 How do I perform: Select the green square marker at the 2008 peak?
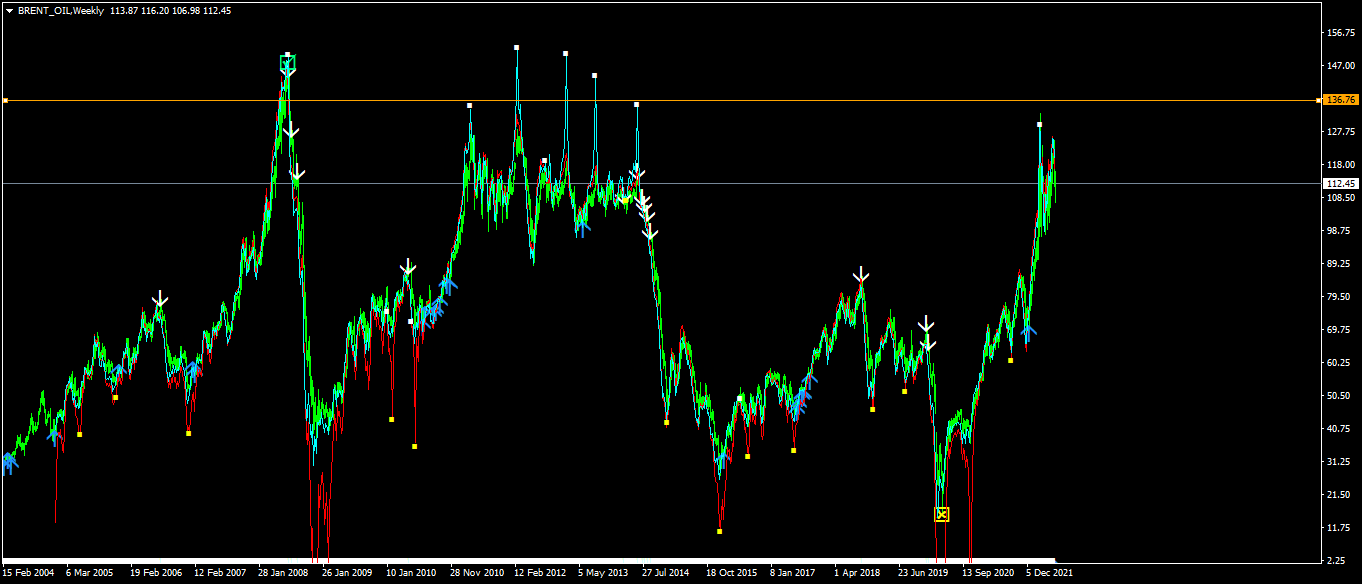click(x=288, y=63)
